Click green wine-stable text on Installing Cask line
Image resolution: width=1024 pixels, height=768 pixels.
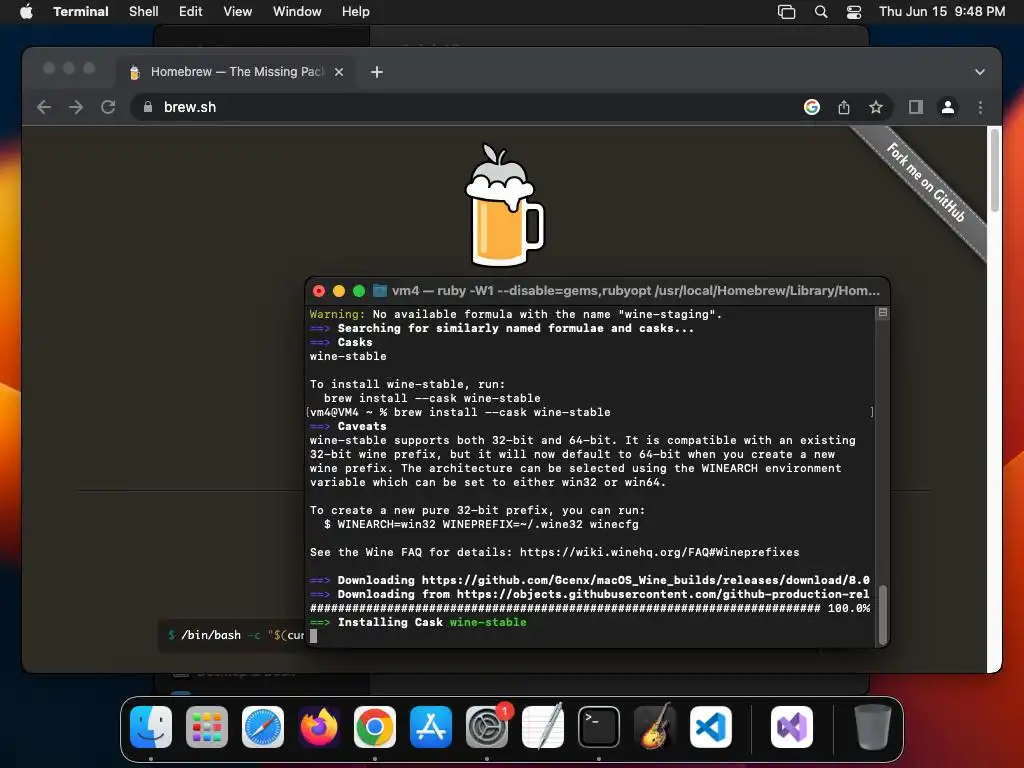488,622
